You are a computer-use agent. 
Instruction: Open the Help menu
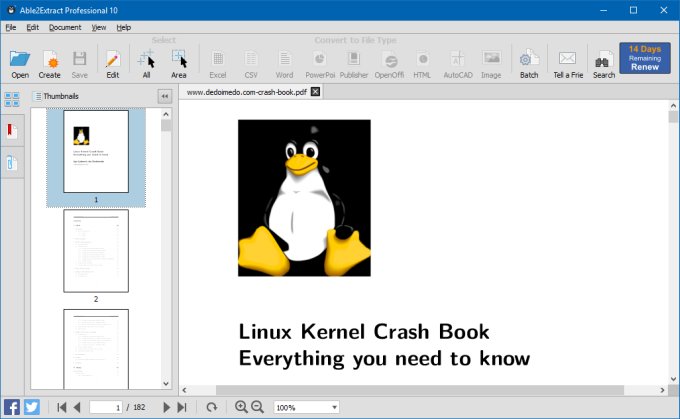point(124,27)
